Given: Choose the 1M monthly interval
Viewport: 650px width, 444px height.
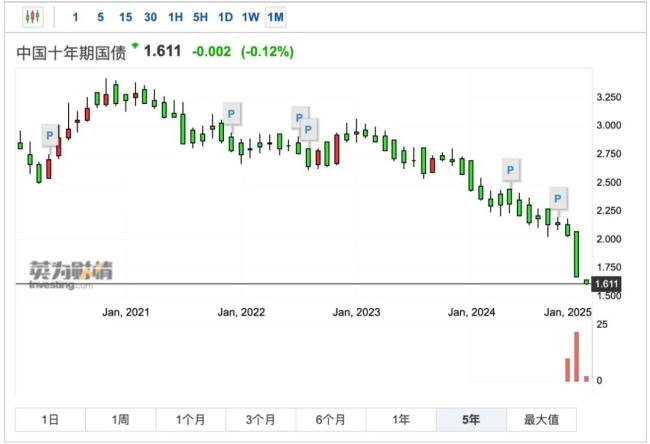Looking at the screenshot, I should 276,17.
